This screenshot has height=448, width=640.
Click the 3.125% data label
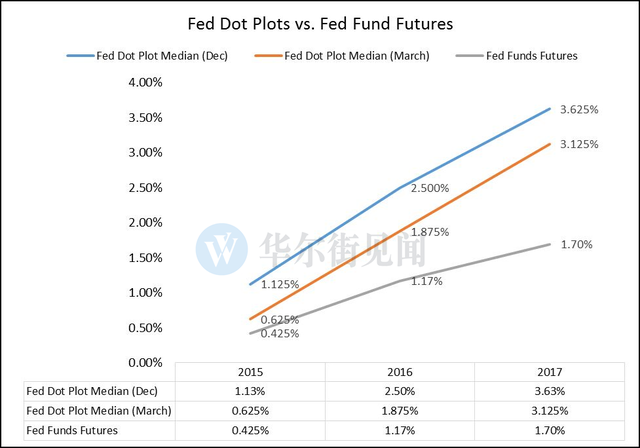[579, 144]
